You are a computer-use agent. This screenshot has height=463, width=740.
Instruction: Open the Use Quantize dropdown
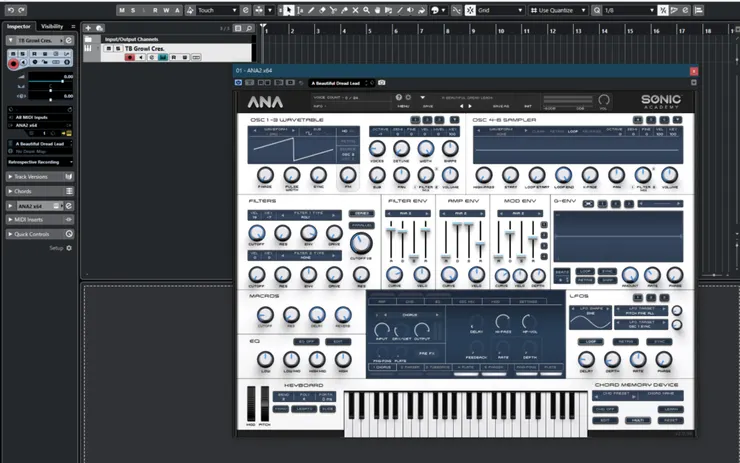[x=560, y=10]
